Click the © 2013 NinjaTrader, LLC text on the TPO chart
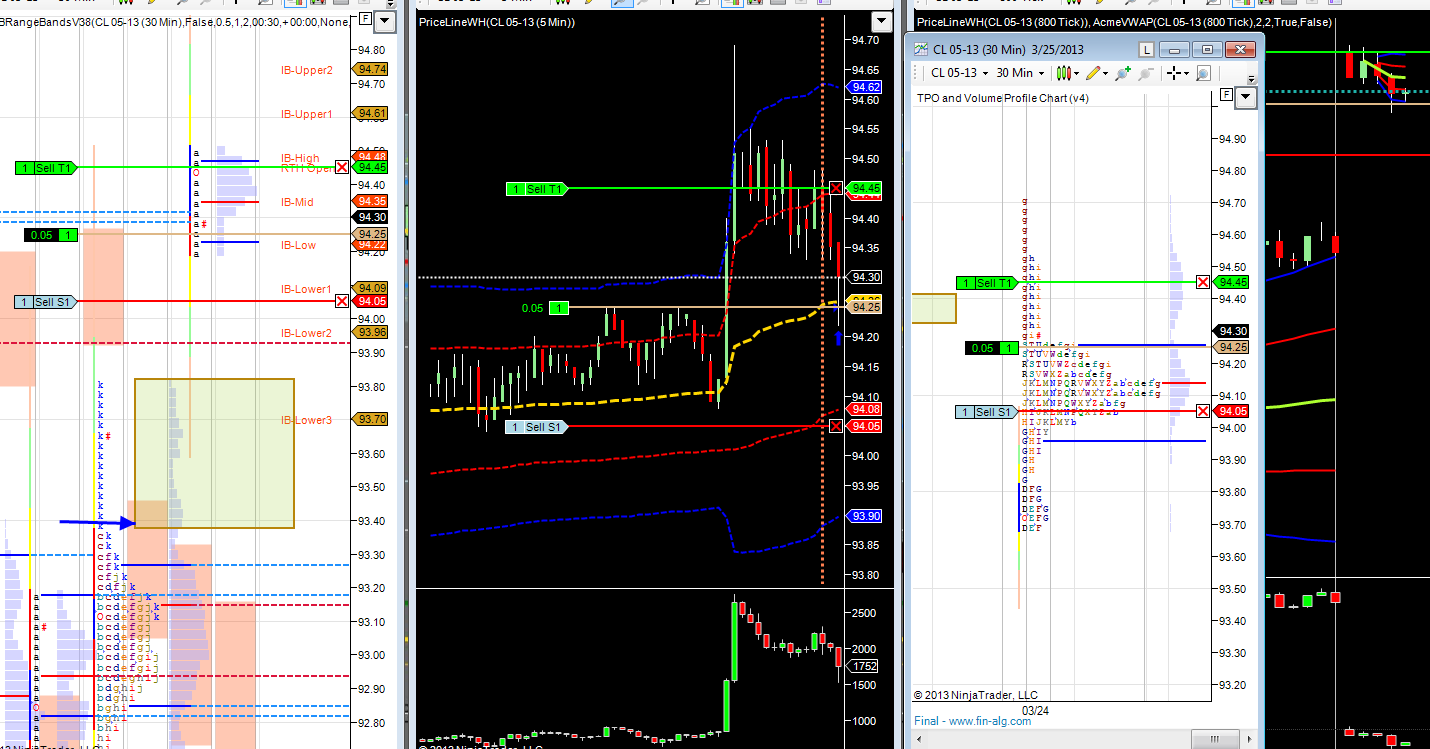This screenshot has height=749, width=1430. coord(976,695)
